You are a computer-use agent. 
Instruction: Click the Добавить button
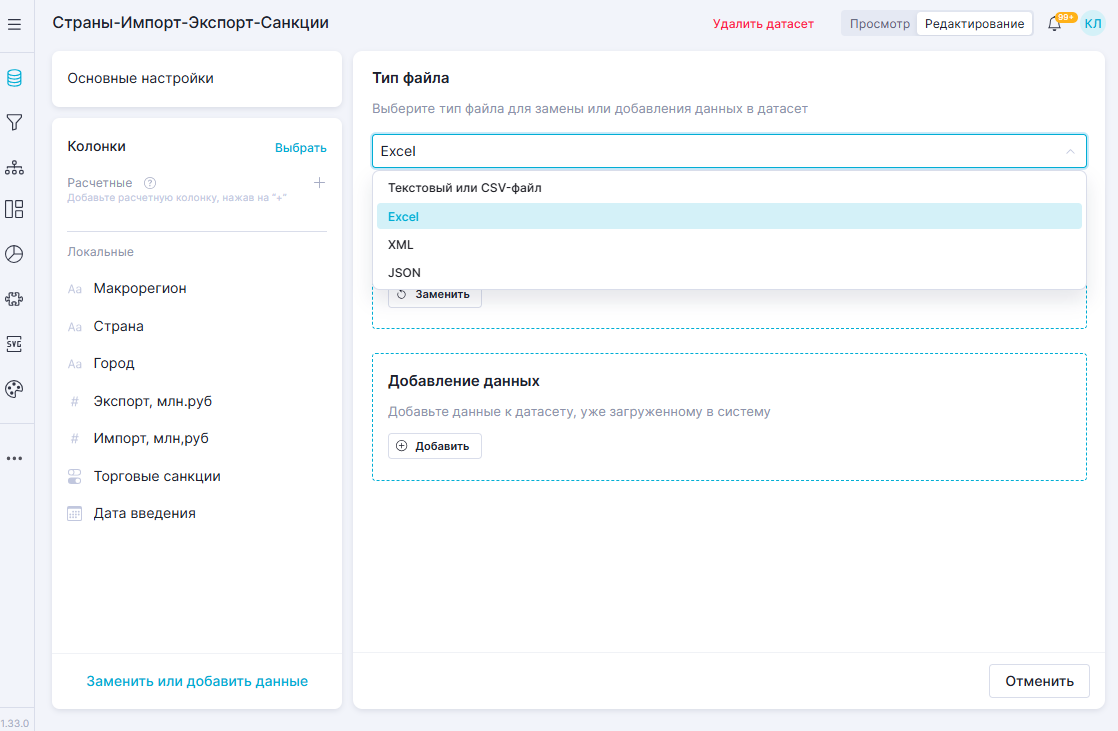click(x=434, y=446)
